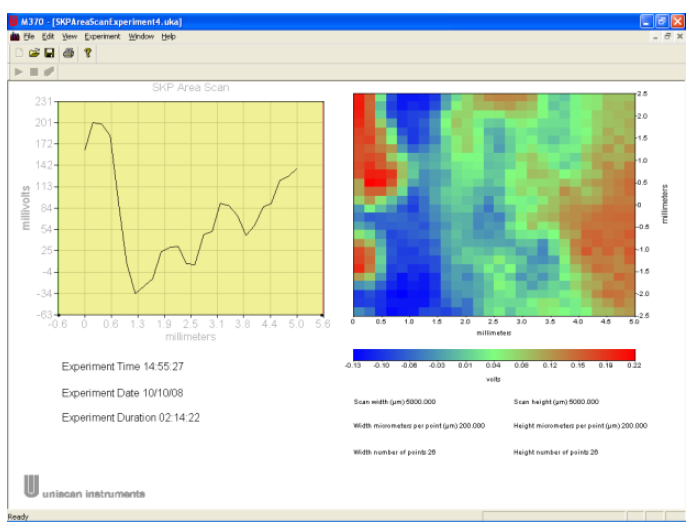
Task: Expand the Window menu
Action: click(141, 36)
